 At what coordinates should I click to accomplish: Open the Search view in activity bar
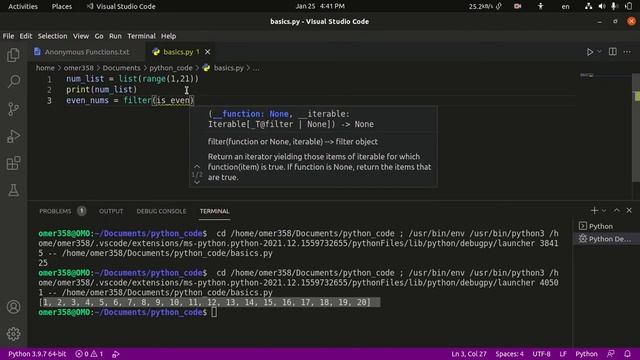point(13,82)
